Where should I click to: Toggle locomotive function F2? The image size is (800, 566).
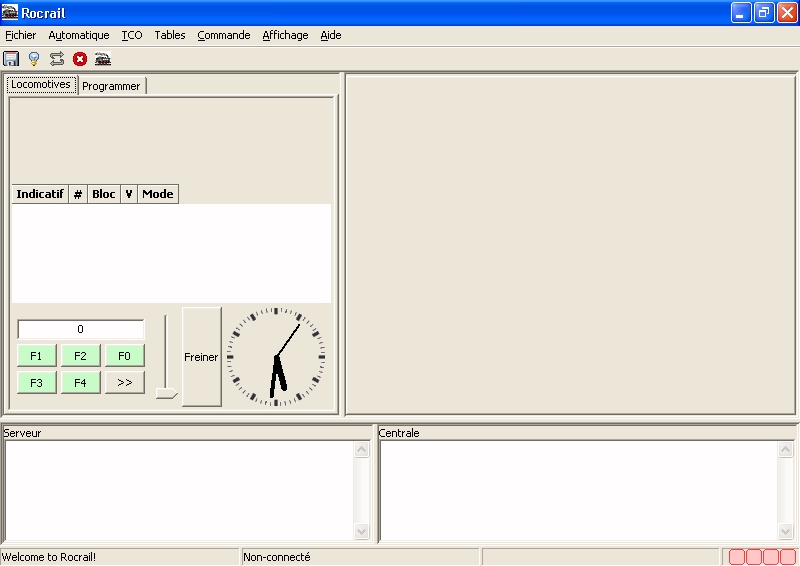81,356
